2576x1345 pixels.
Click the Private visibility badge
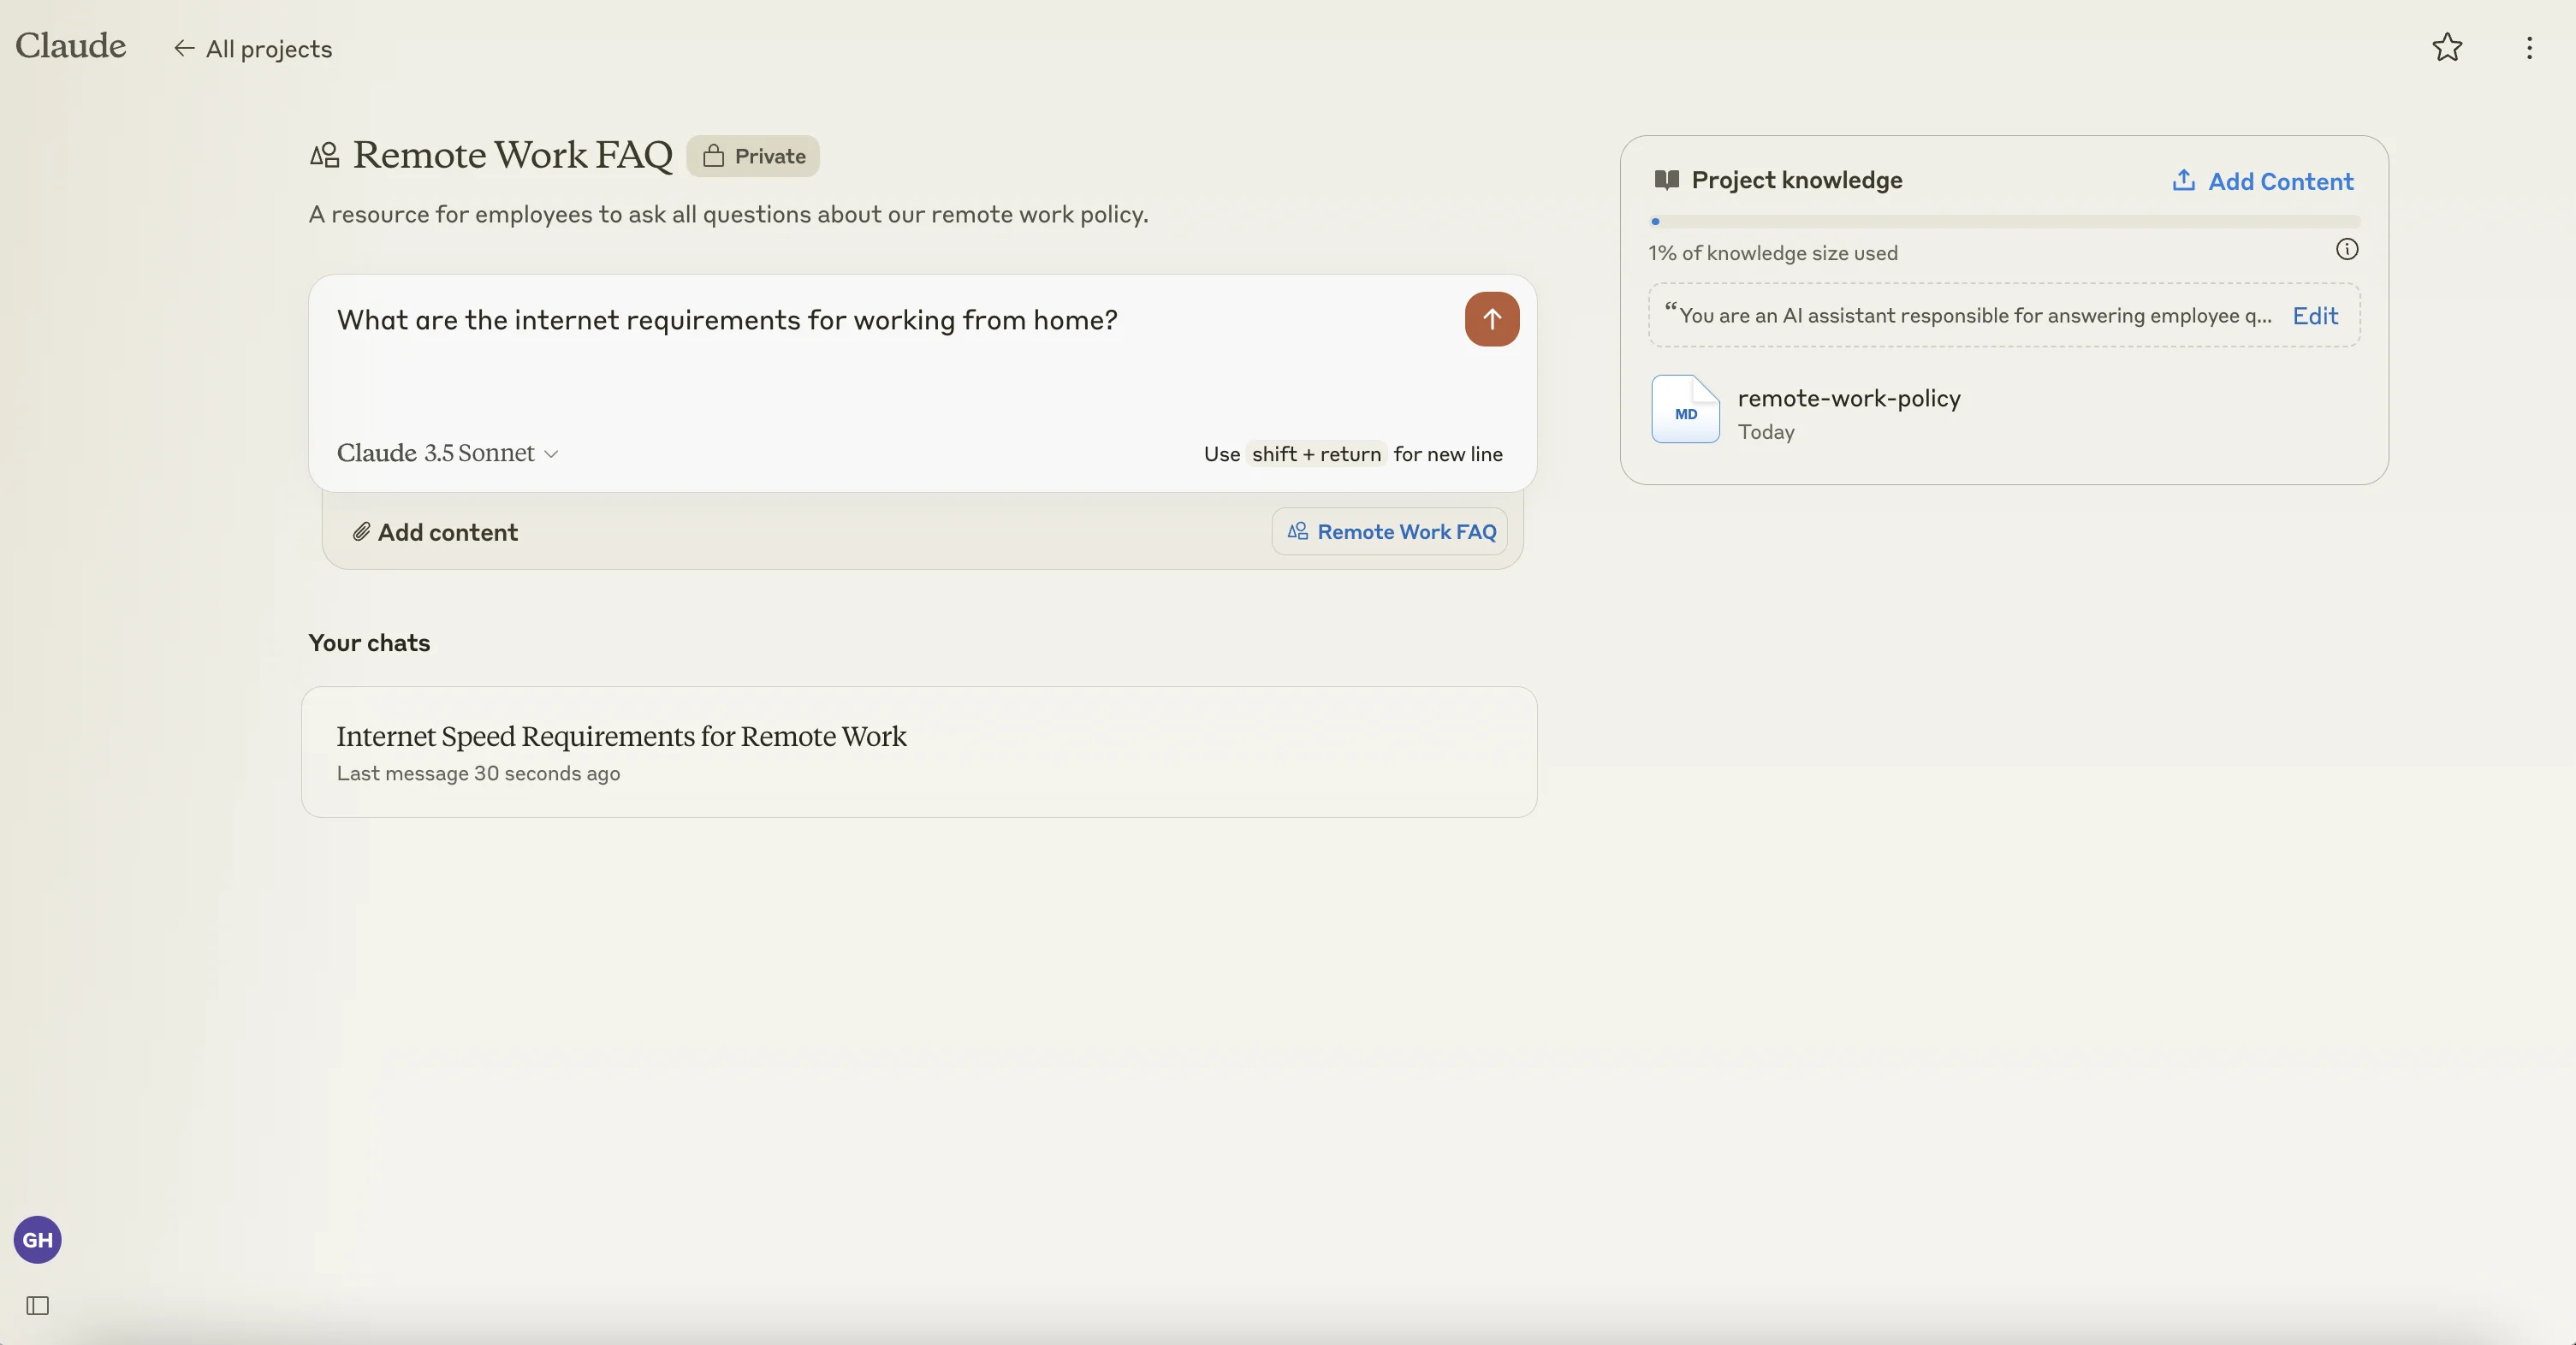753,156
